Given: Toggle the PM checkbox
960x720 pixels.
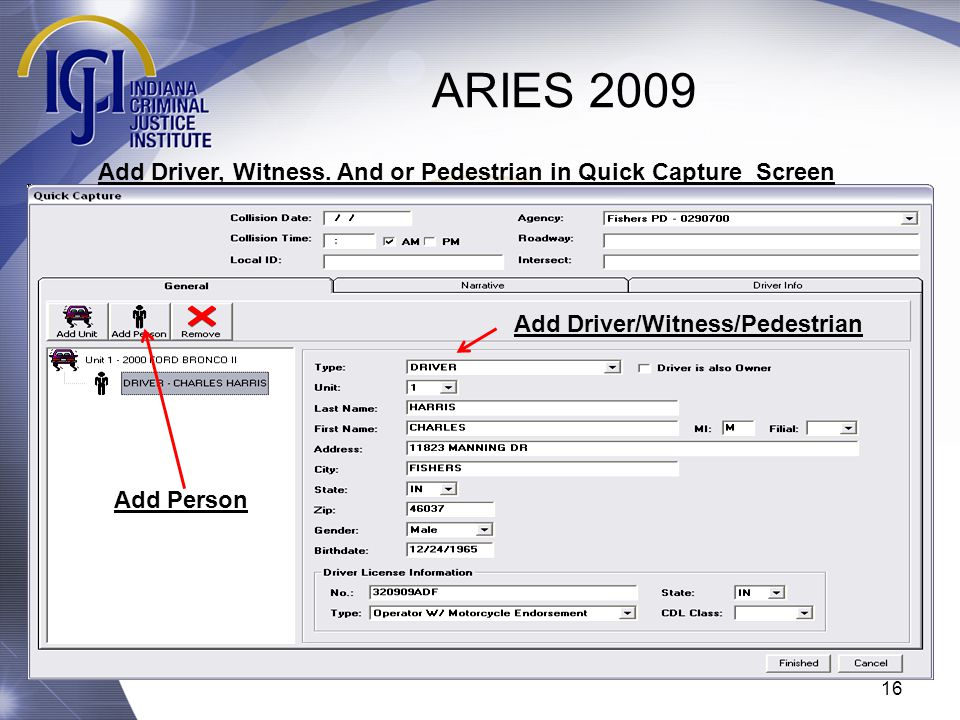Looking at the screenshot, I should pyautogui.click(x=430, y=241).
